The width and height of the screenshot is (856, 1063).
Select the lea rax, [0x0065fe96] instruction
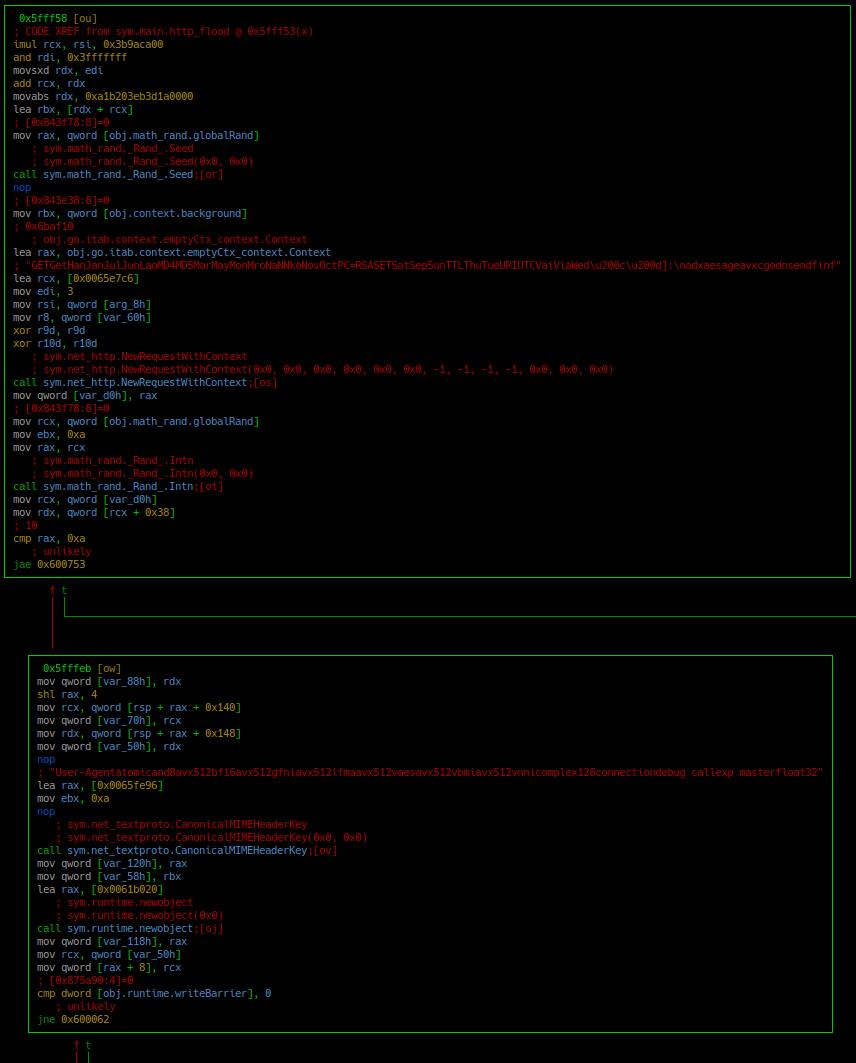99,786
